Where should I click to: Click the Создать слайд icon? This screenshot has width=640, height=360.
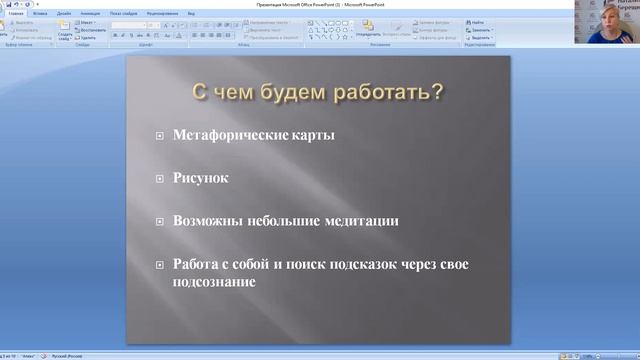(64, 26)
